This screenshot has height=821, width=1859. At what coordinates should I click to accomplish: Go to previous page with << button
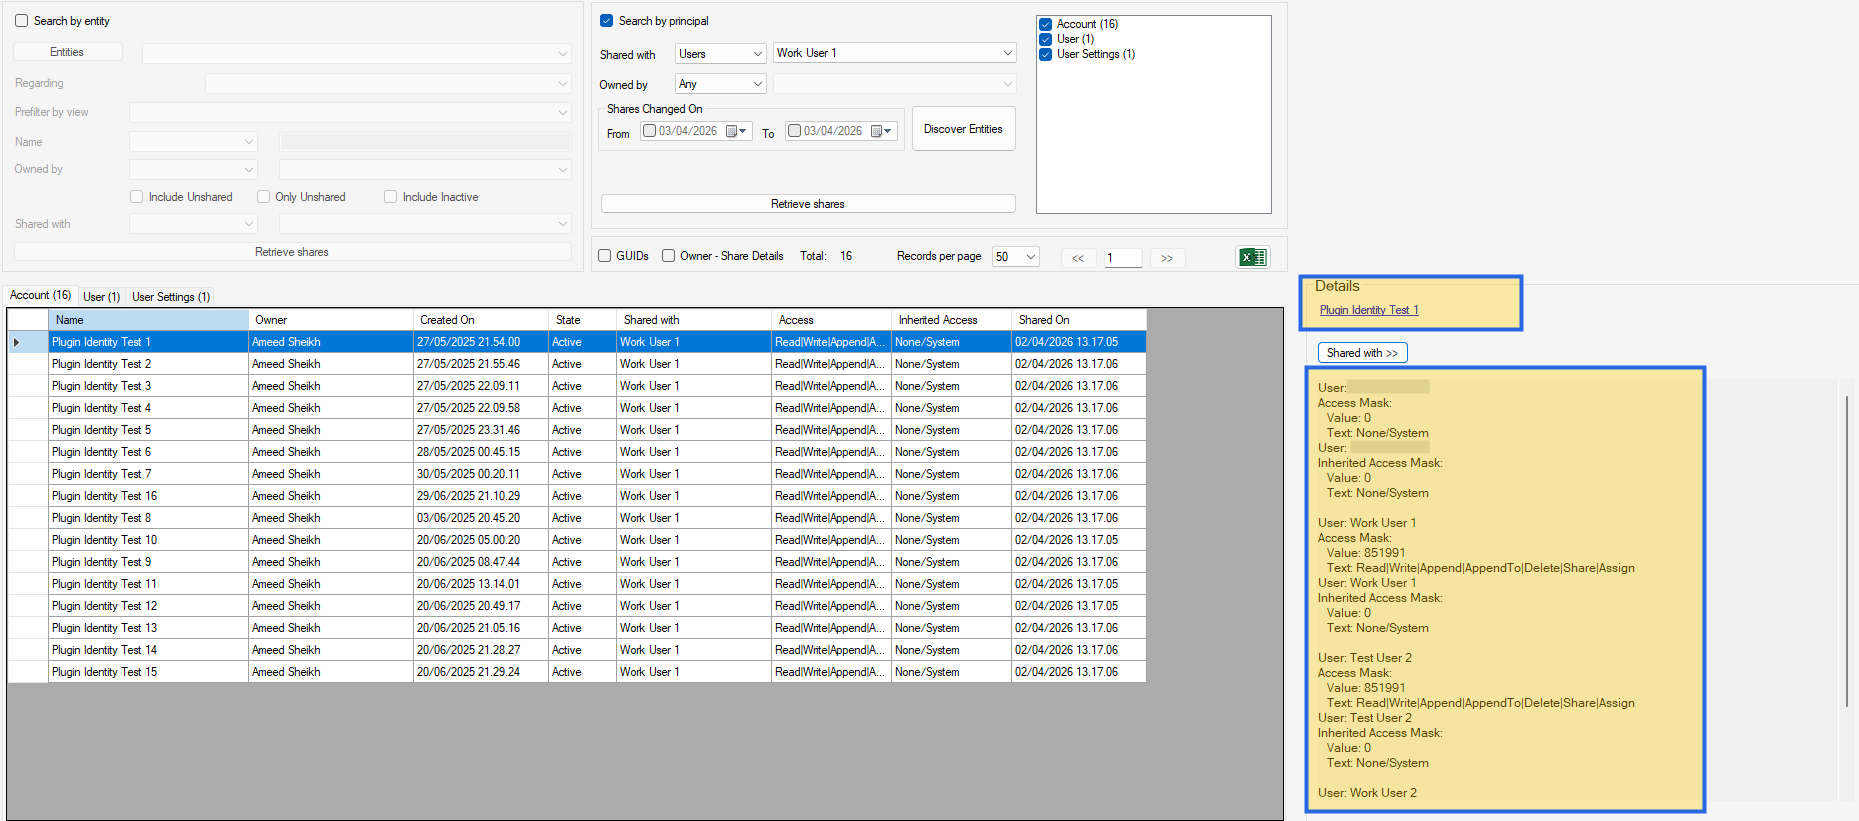coord(1078,258)
